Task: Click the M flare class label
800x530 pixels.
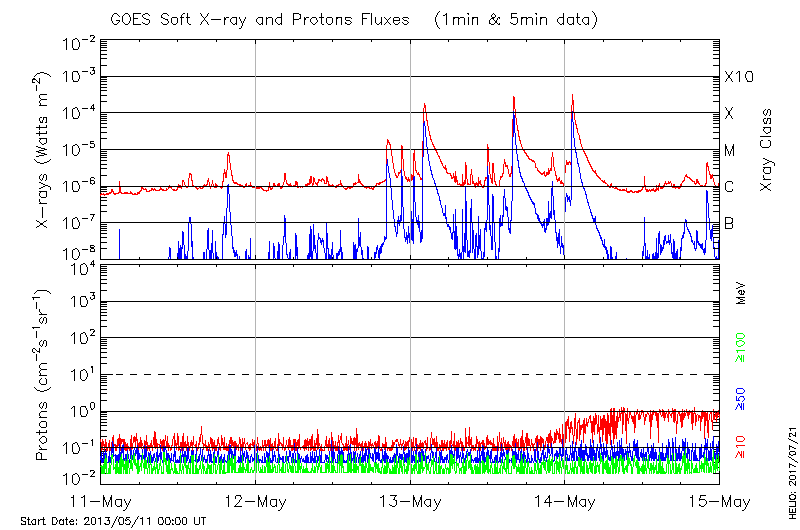Action: coord(730,150)
